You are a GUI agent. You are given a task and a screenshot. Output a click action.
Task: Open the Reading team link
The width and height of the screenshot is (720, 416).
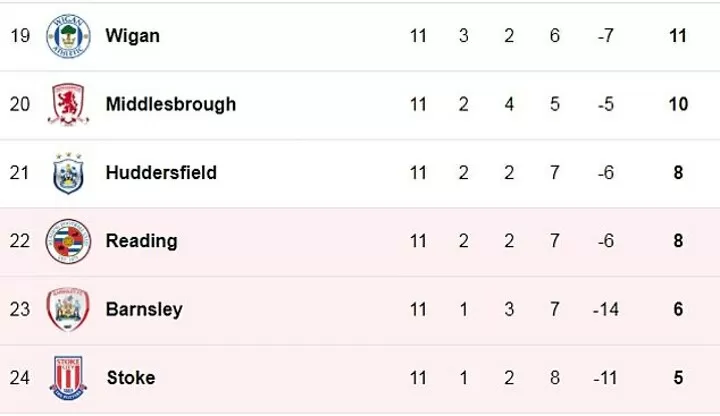click(x=141, y=241)
